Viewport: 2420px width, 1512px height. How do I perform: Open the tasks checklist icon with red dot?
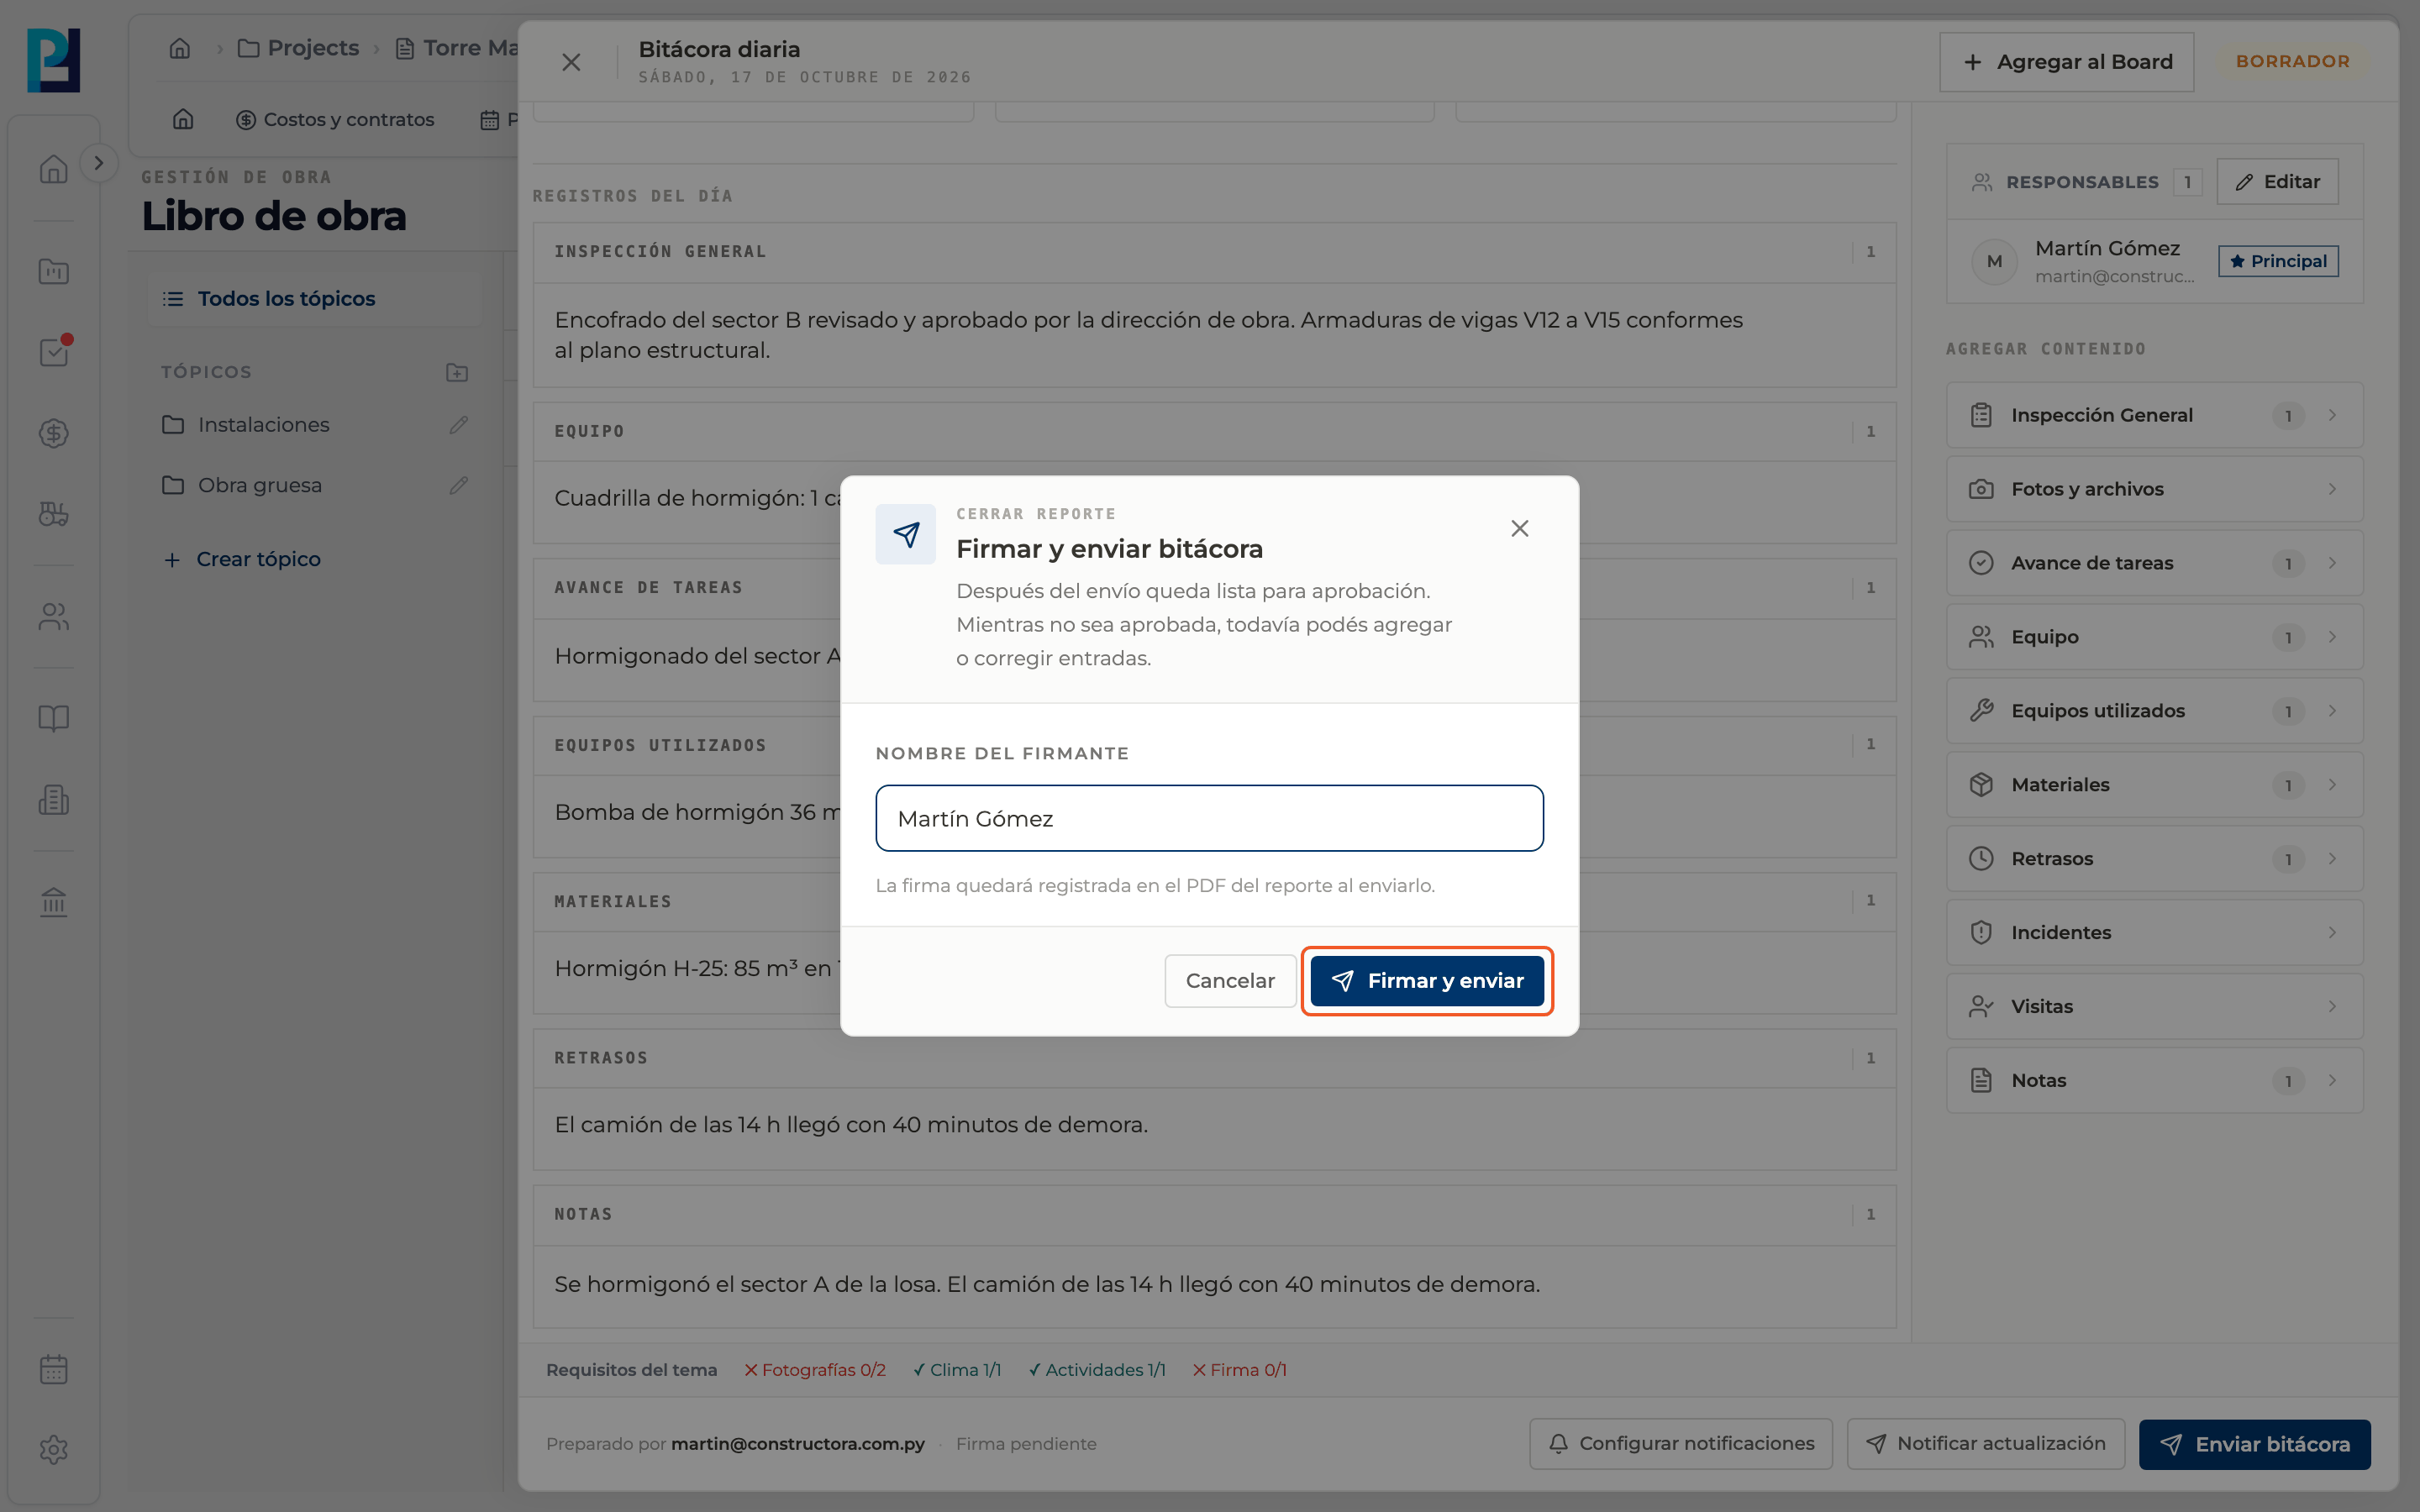[x=54, y=352]
